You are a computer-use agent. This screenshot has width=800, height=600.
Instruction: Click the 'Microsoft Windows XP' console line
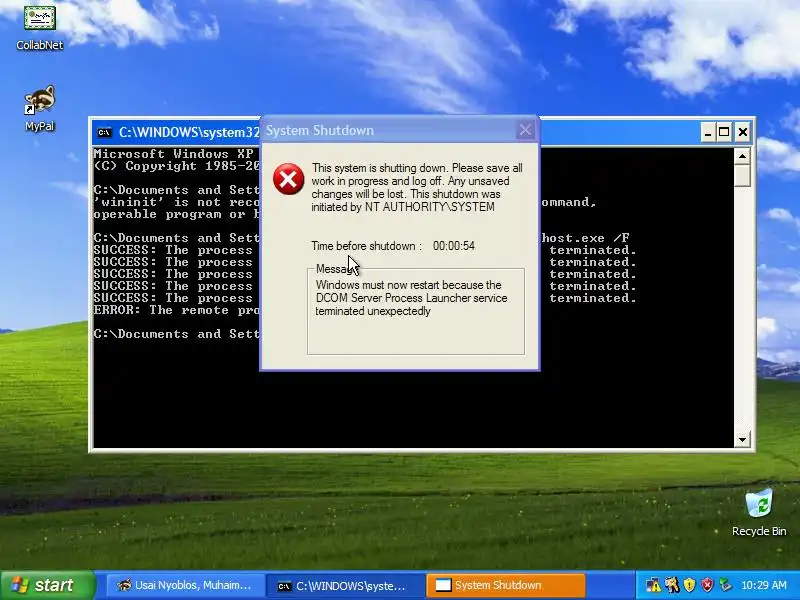point(173,154)
